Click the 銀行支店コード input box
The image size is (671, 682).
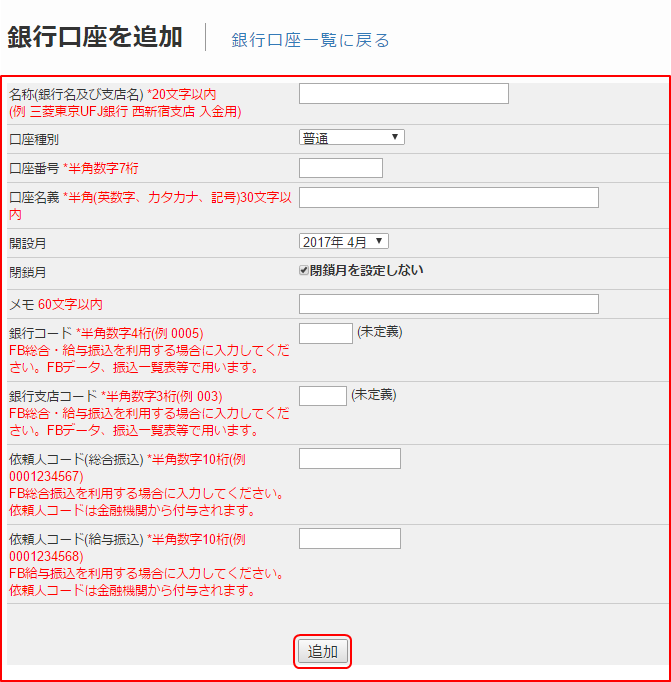point(322,396)
